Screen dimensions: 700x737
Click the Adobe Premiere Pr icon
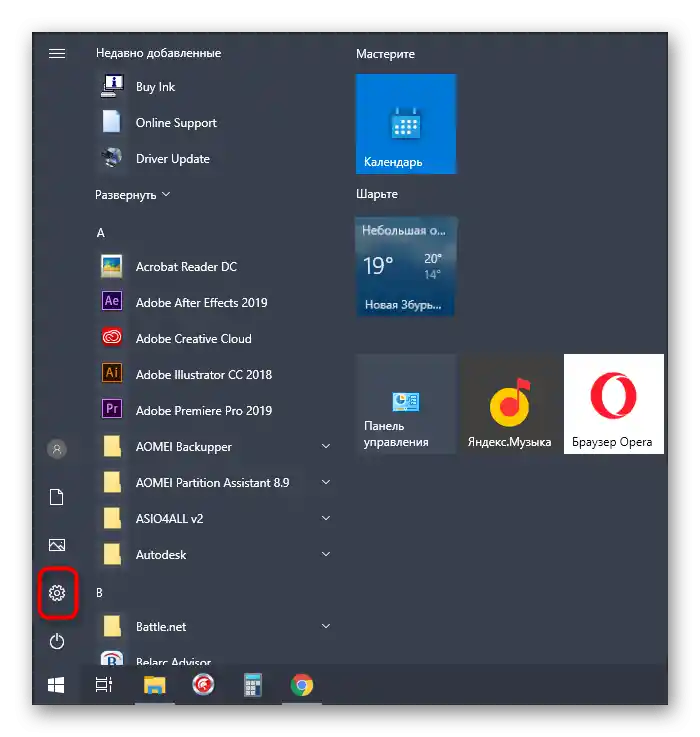pyautogui.click(x=112, y=409)
